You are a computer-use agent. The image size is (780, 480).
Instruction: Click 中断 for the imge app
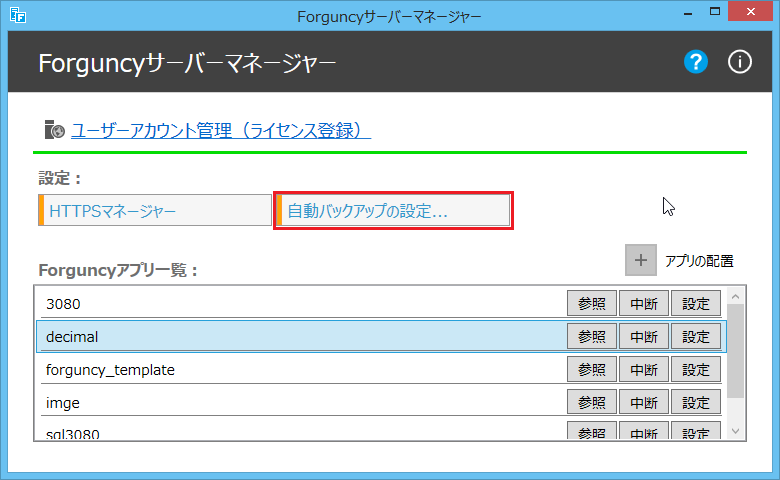(644, 402)
